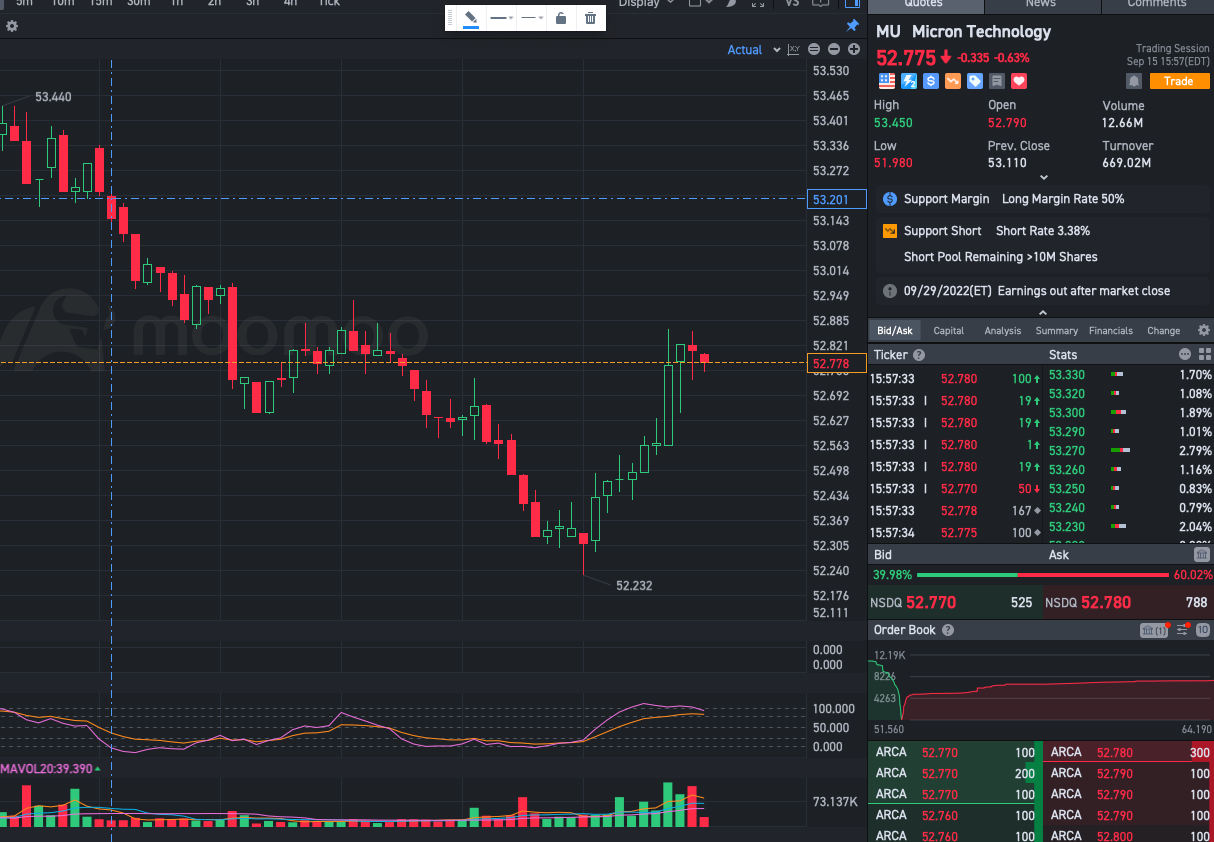
Task: Open the gray note icon
Action: (997, 81)
